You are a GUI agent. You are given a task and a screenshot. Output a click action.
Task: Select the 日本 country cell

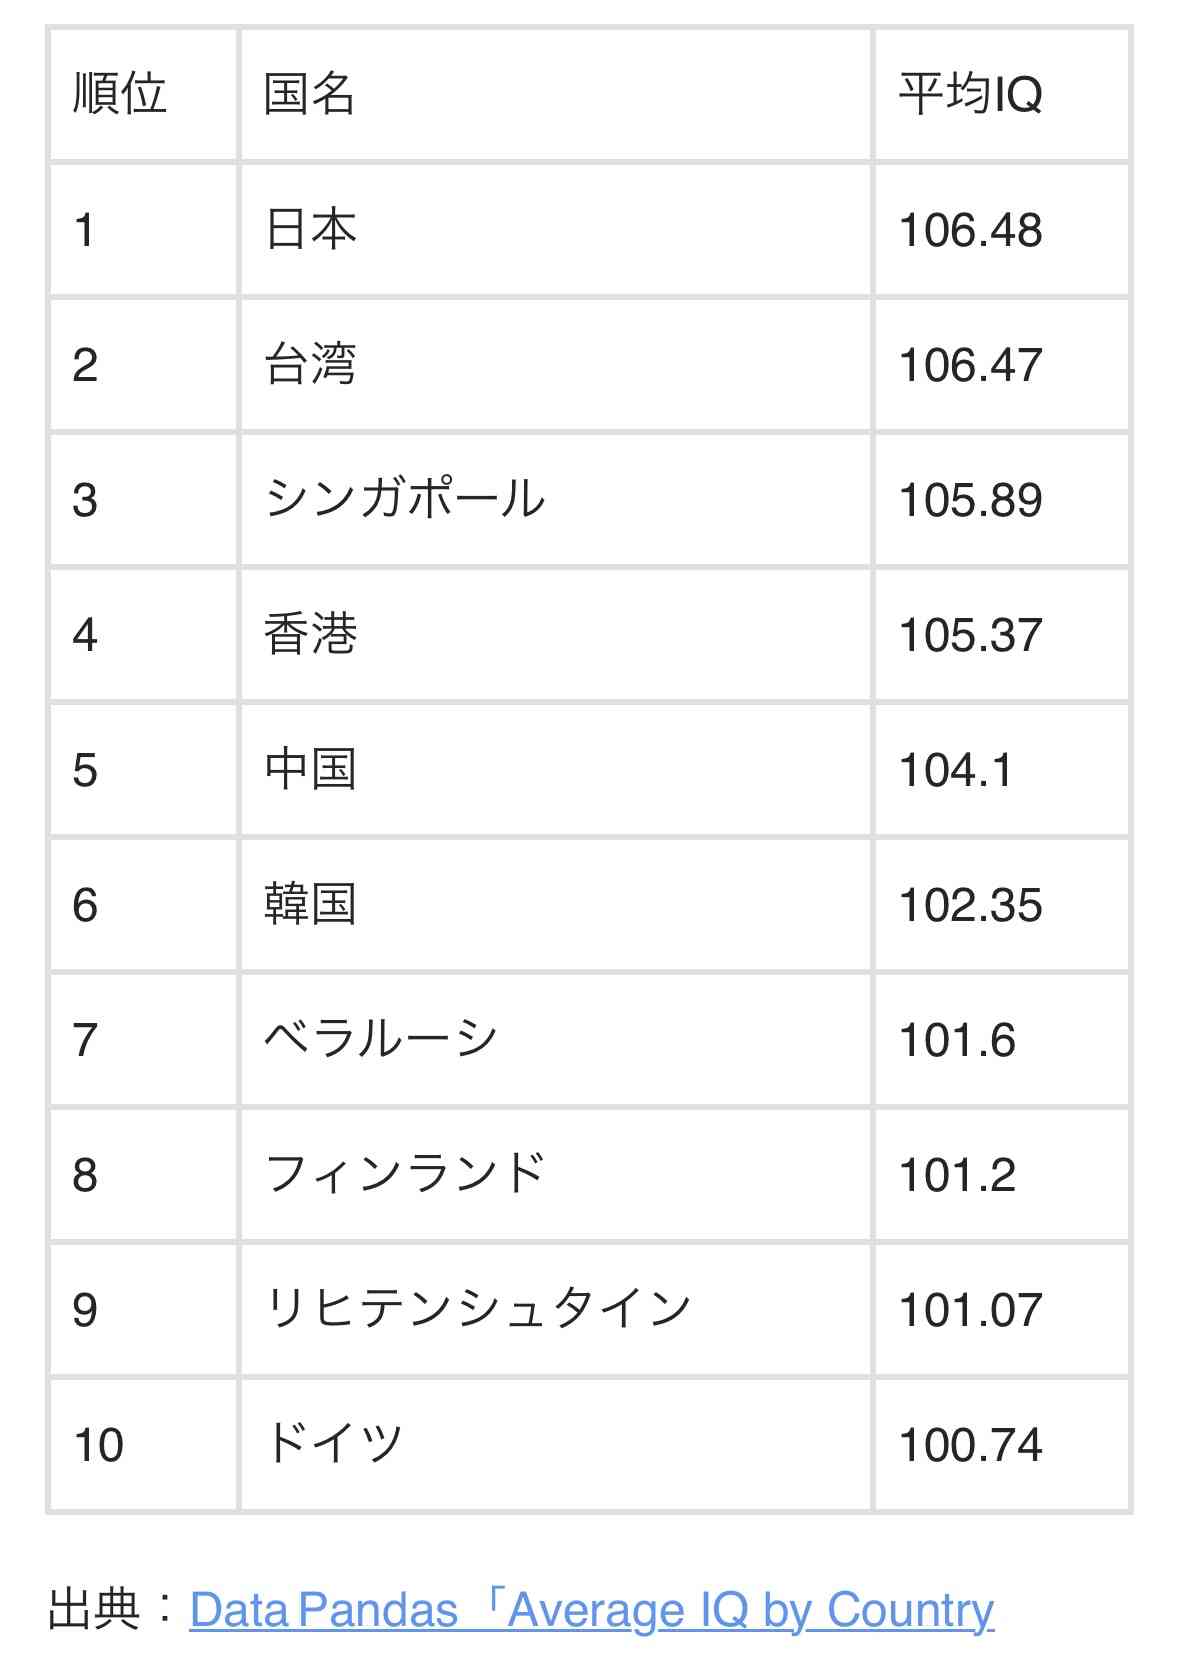311,229
